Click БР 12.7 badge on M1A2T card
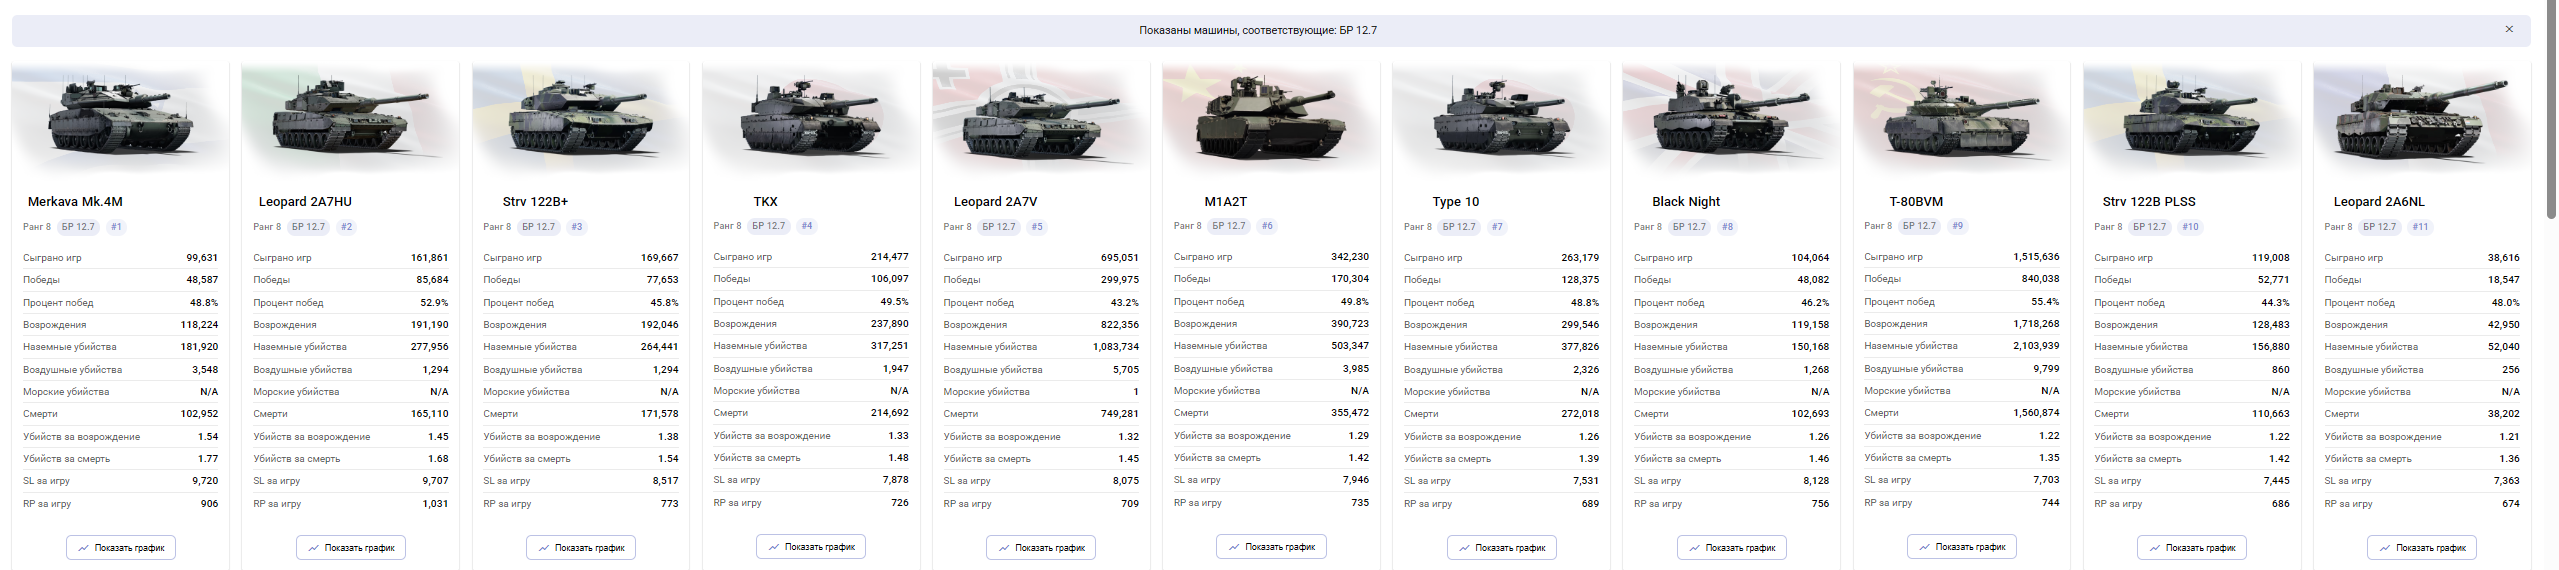 (1229, 226)
